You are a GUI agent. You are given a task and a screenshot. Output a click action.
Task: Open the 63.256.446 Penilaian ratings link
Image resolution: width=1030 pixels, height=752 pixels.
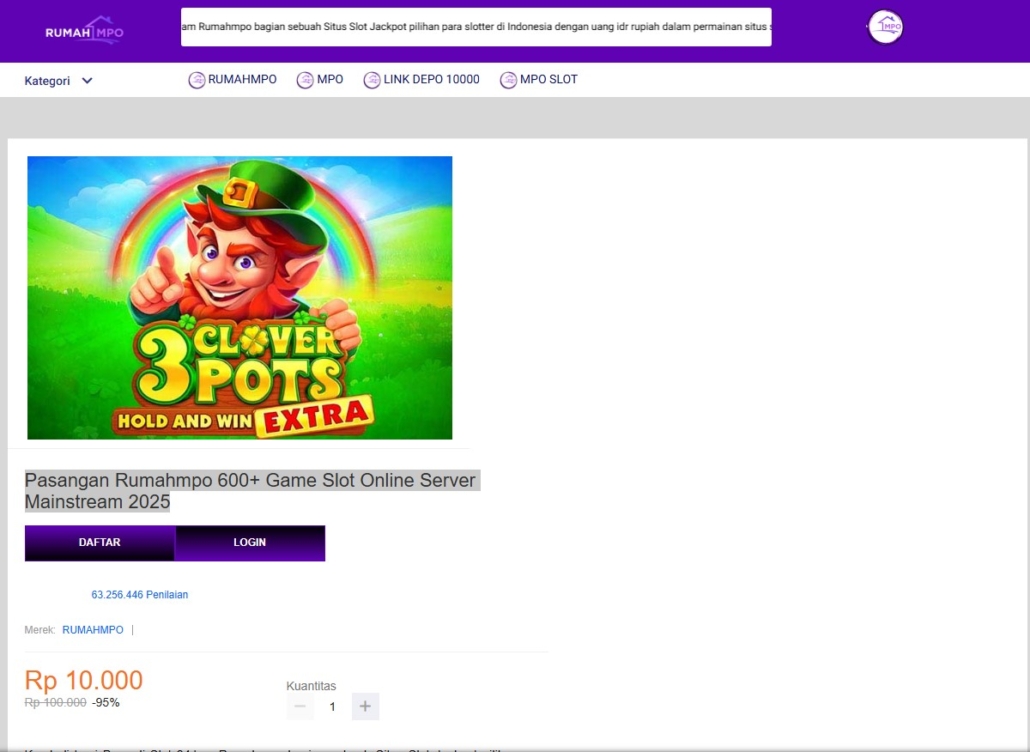coord(139,594)
